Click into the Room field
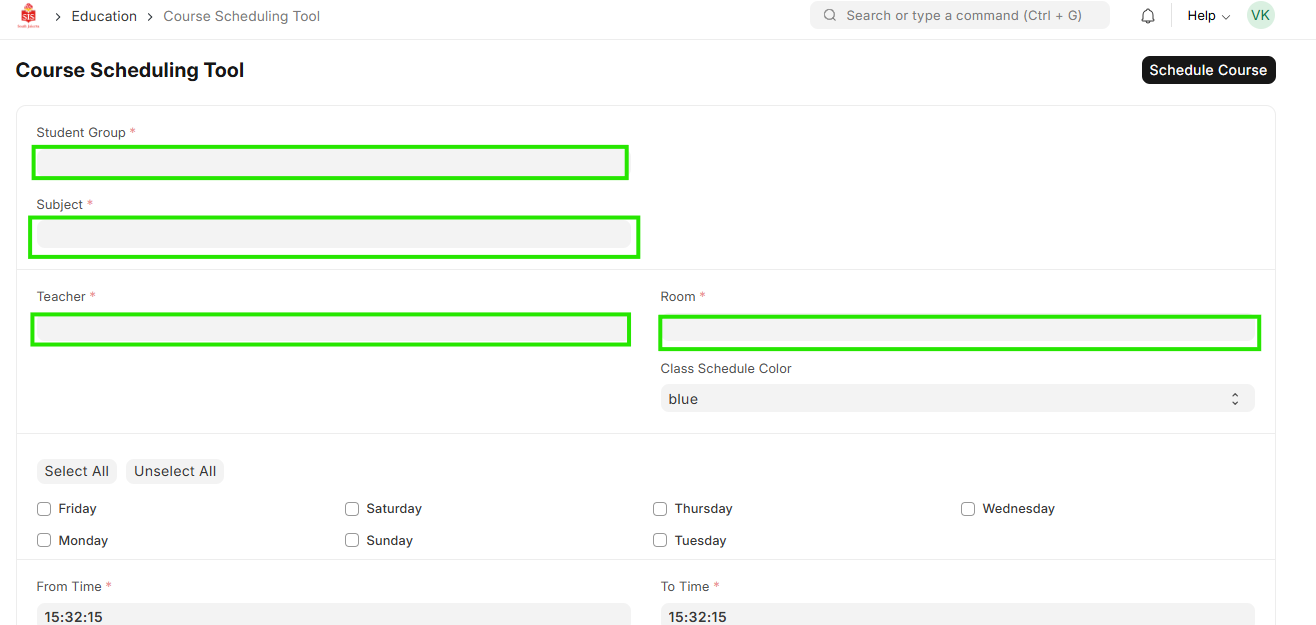Image resolution: width=1316 pixels, height=625 pixels. [x=958, y=333]
